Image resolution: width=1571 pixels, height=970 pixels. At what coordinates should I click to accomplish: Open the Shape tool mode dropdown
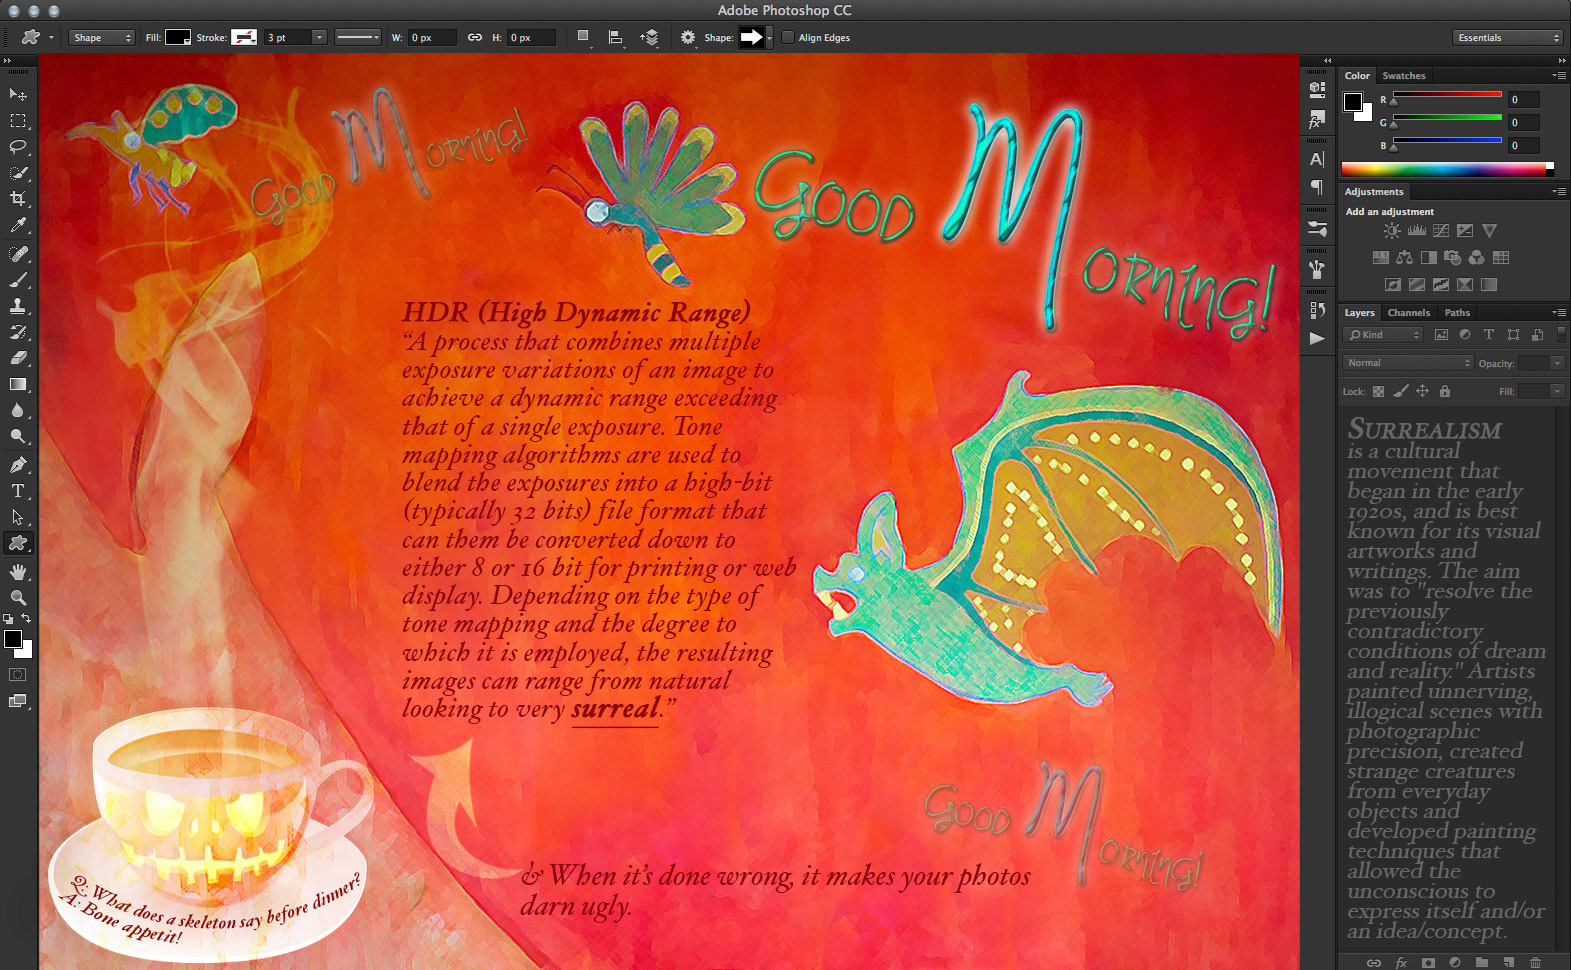102,38
